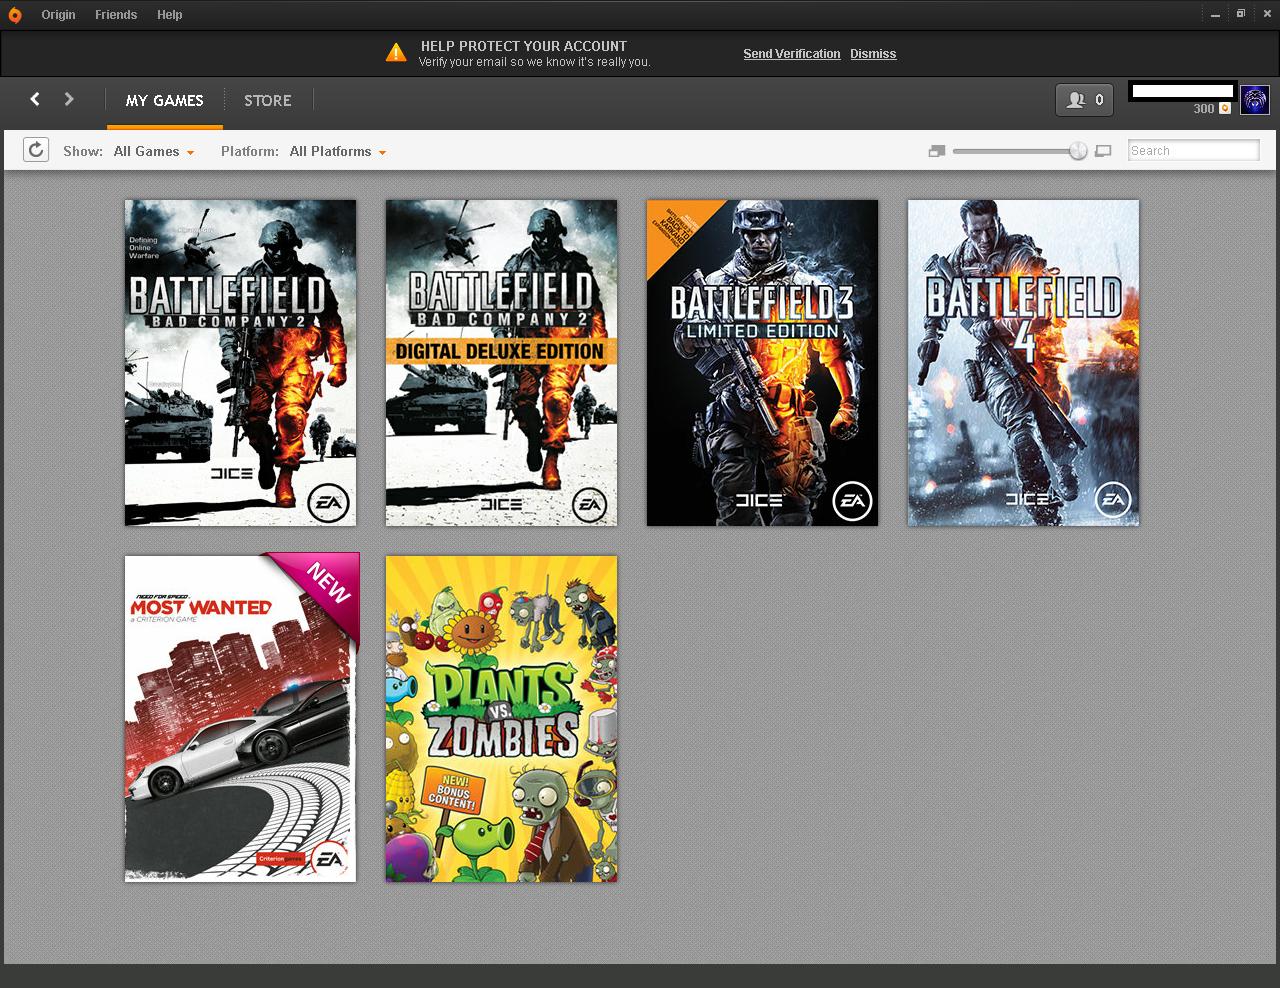Open the friends list button showing 0

pos(1085,100)
